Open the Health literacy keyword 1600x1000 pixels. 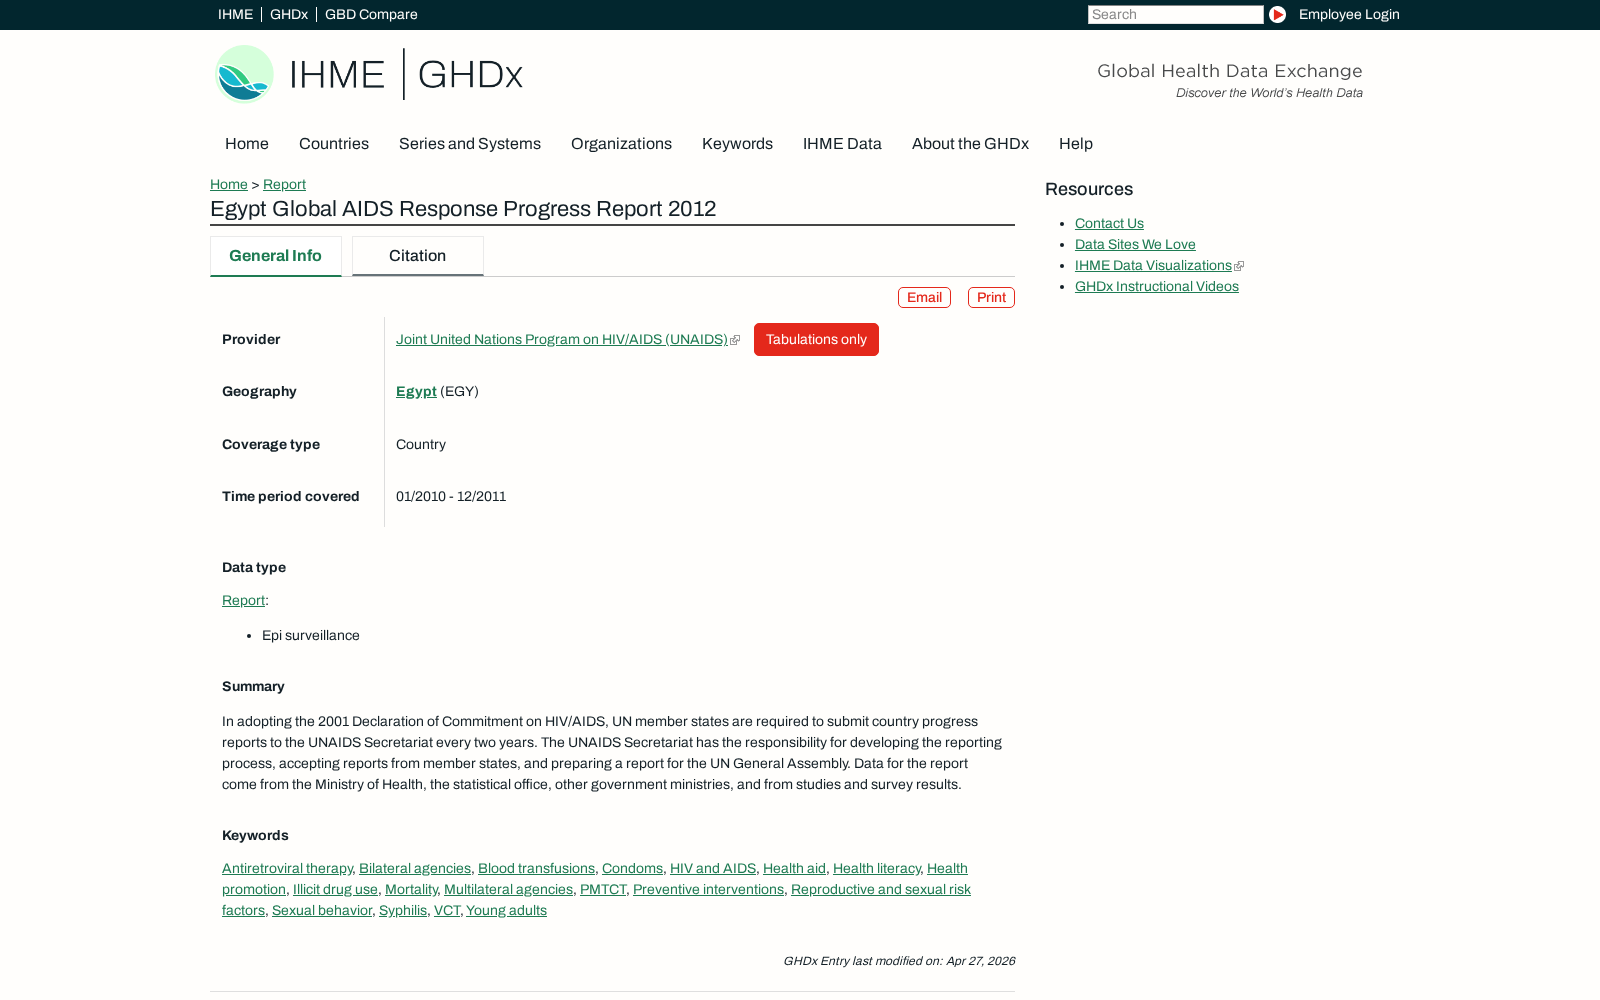[x=876, y=868]
